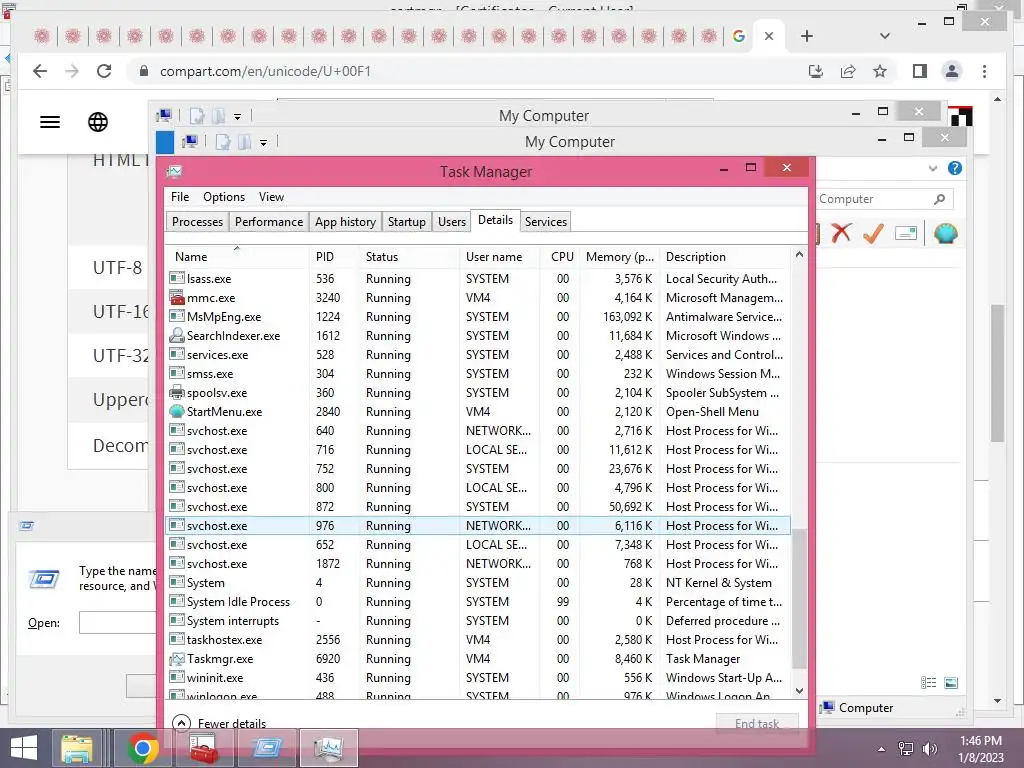The image size is (1024, 768).
Task: Click the Chrome address bar URL
Action: tap(265, 71)
